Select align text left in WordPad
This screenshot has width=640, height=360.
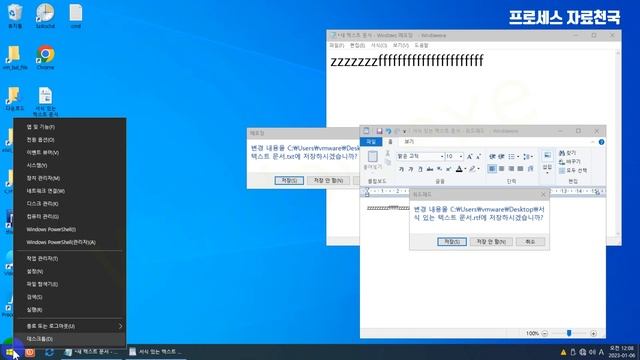pyautogui.click(x=492, y=169)
